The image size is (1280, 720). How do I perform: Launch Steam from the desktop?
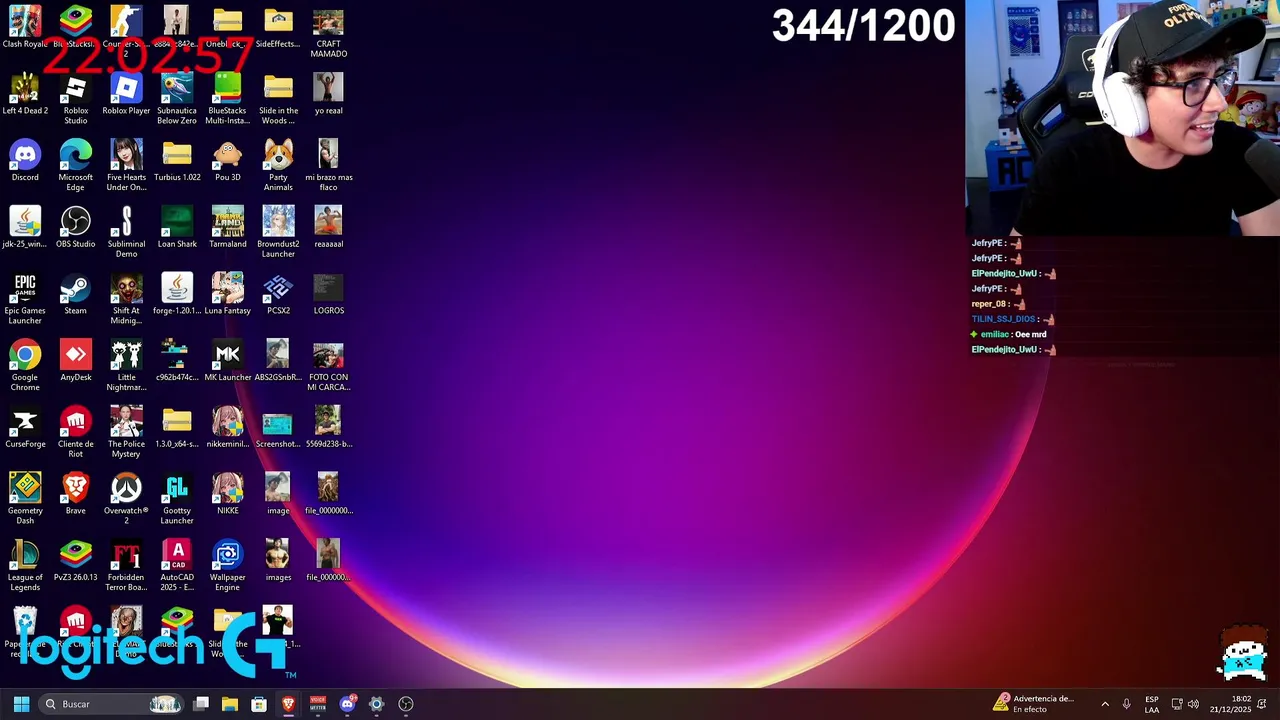76,295
